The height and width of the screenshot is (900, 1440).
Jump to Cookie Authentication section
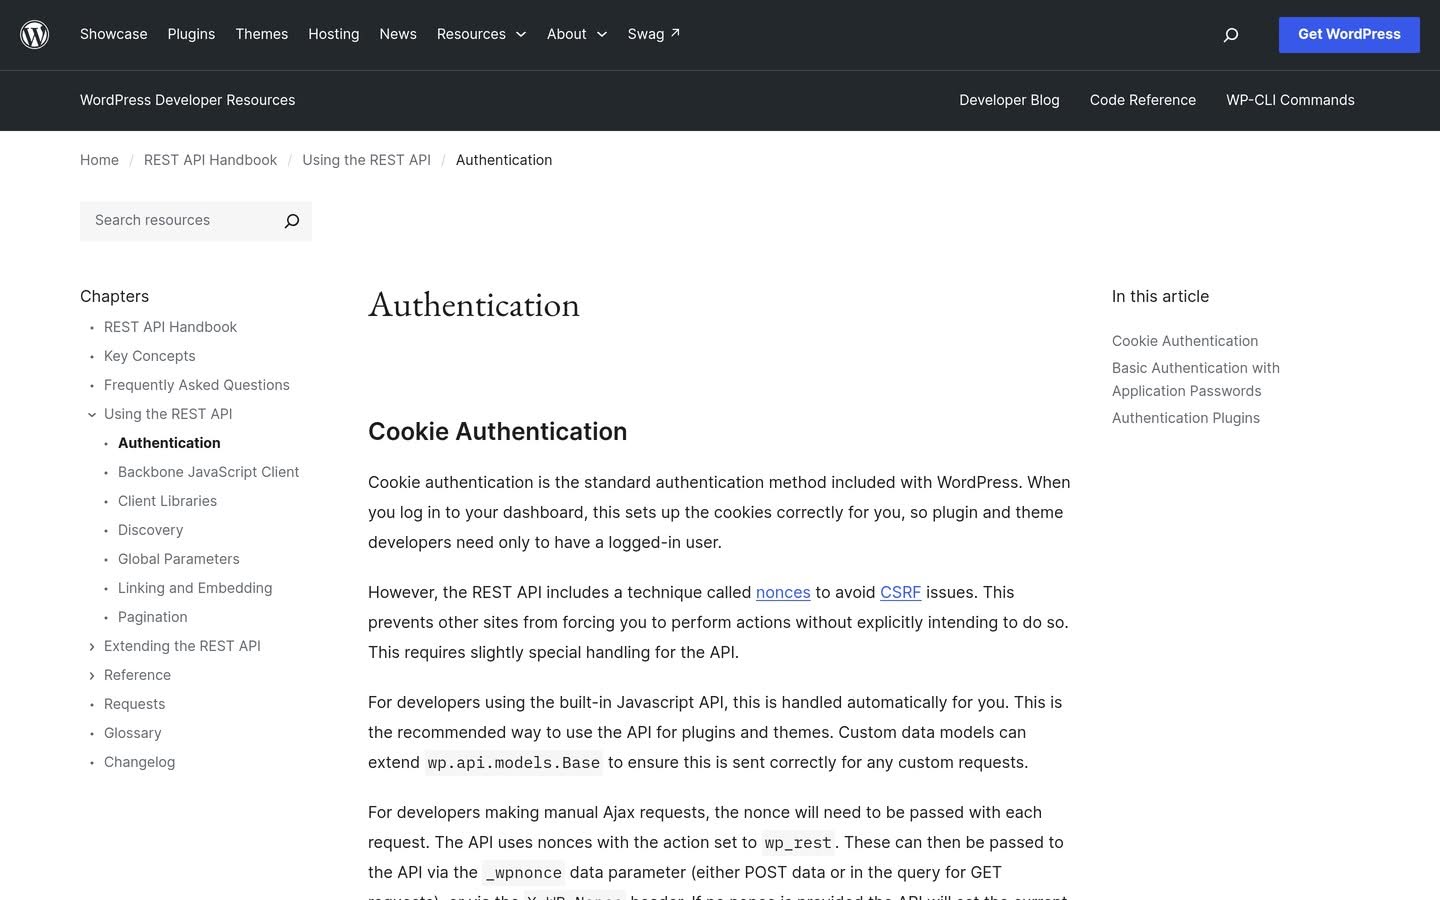pyautogui.click(x=1185, y=341)
